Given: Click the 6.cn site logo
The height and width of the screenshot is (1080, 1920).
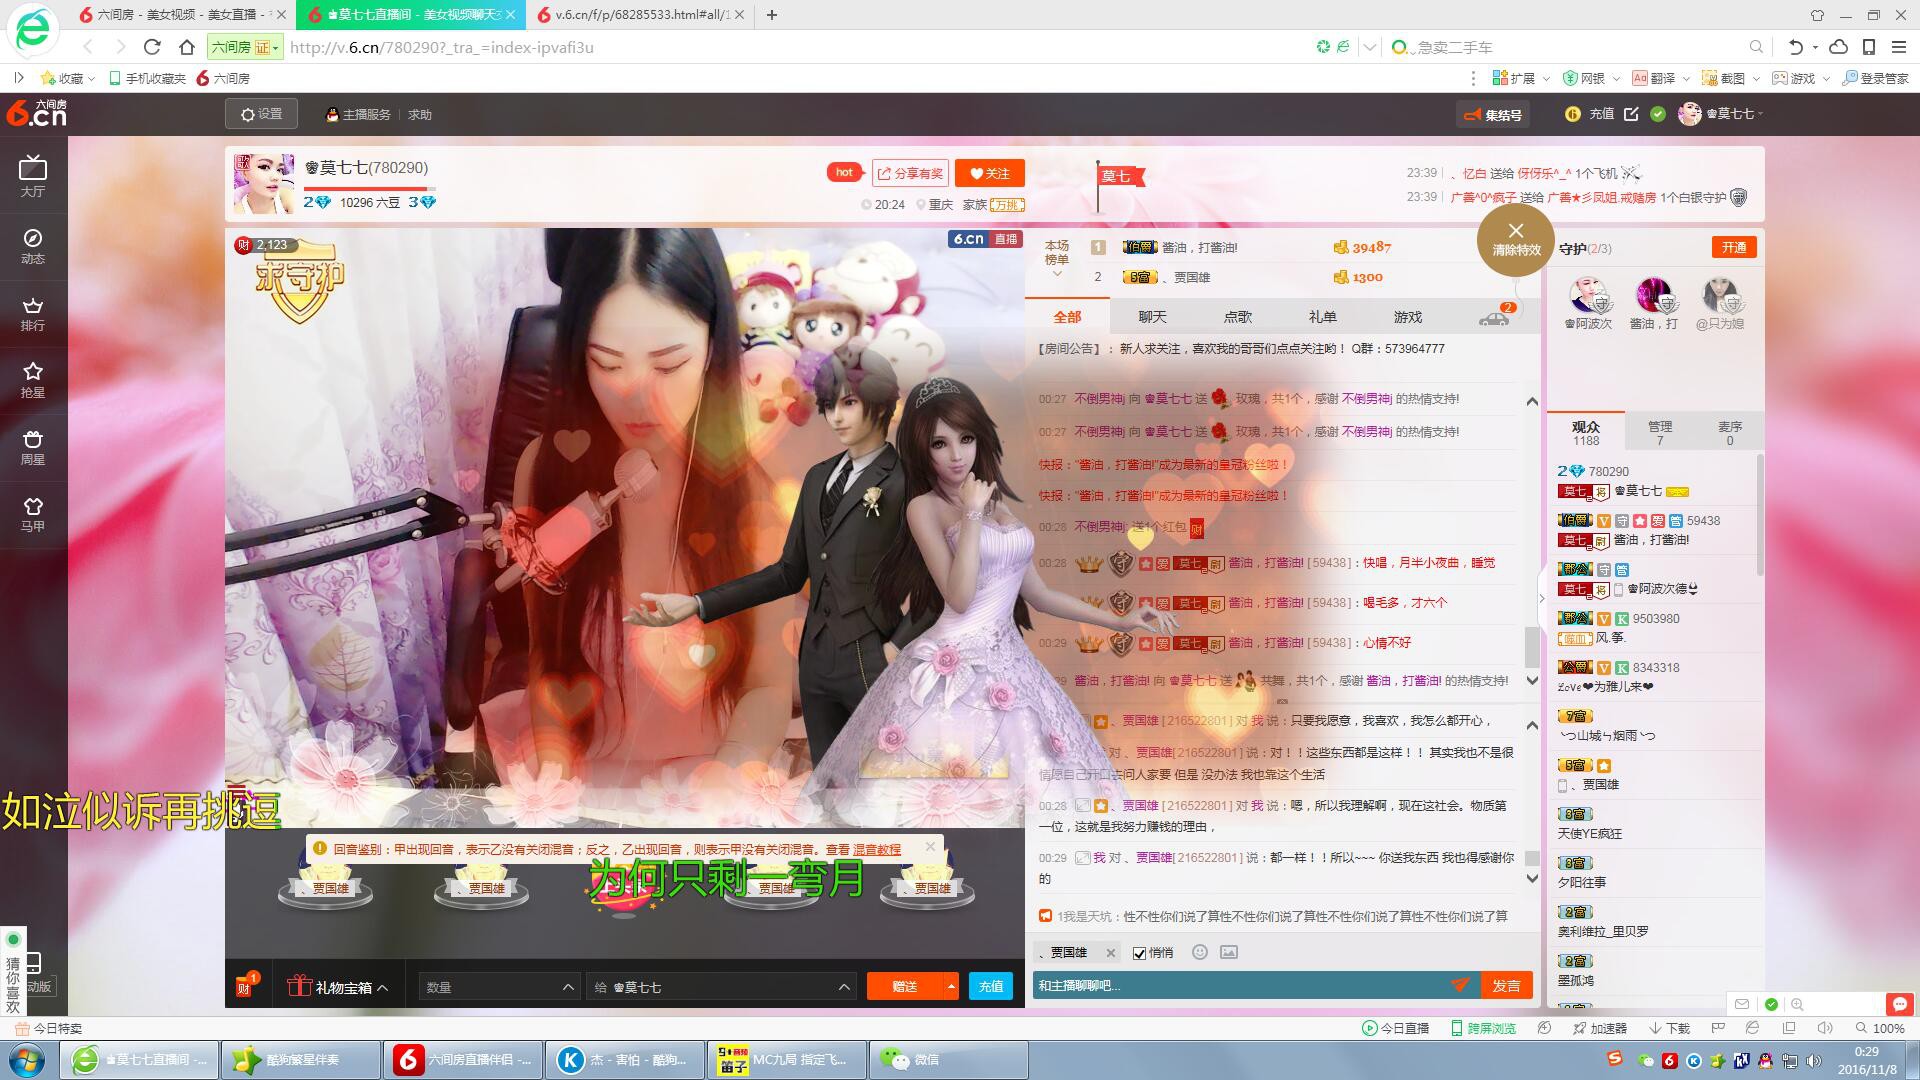Looking at the screenshot, I should click(x=36, y=113).
